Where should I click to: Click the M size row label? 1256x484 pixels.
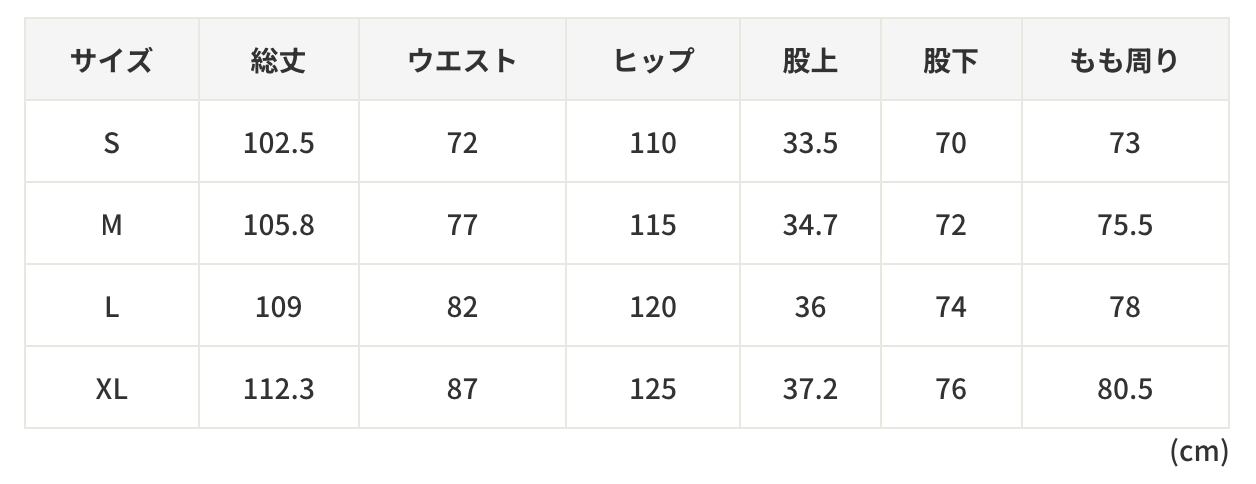[111, 225]
